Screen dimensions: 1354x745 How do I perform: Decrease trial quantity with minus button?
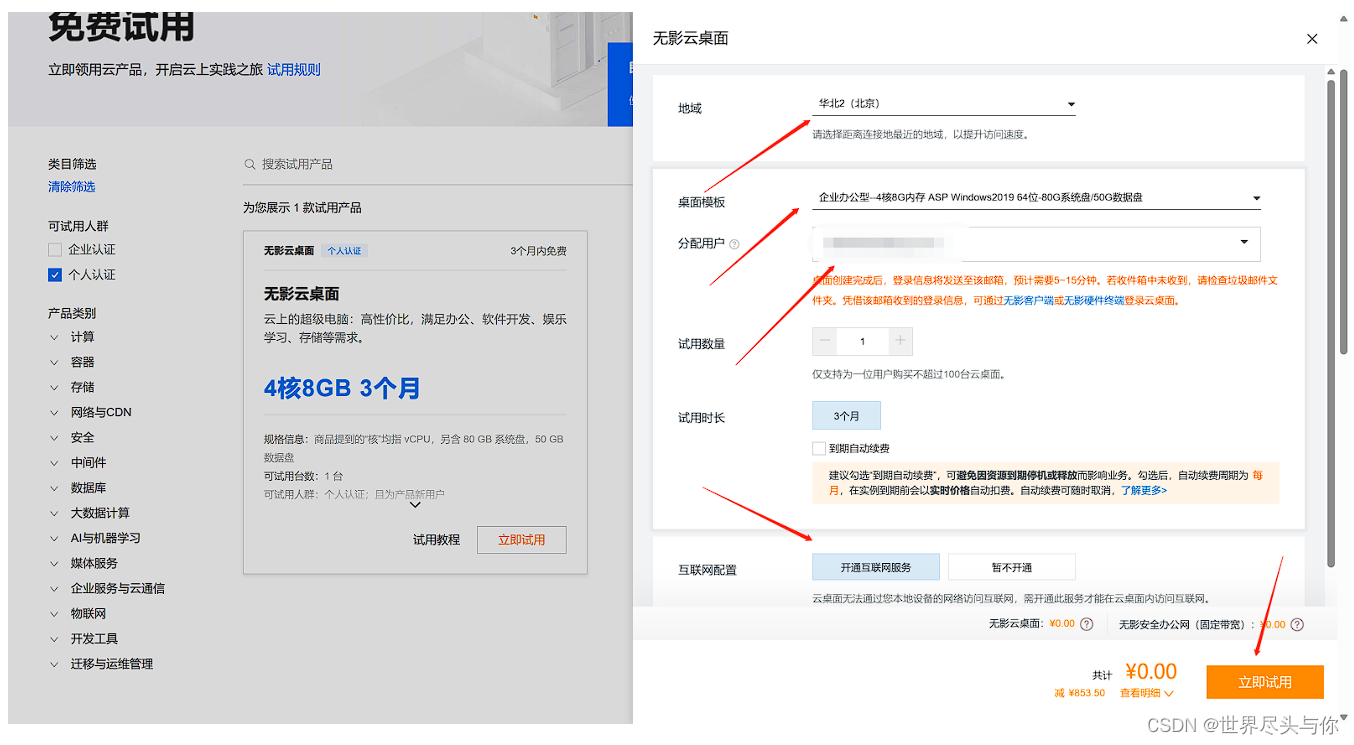825,341
